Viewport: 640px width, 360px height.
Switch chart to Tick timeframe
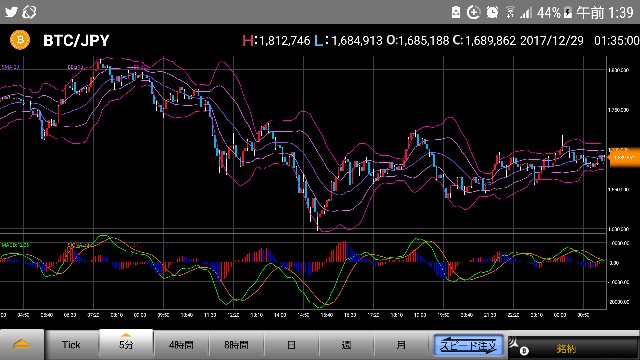[71, 344]
